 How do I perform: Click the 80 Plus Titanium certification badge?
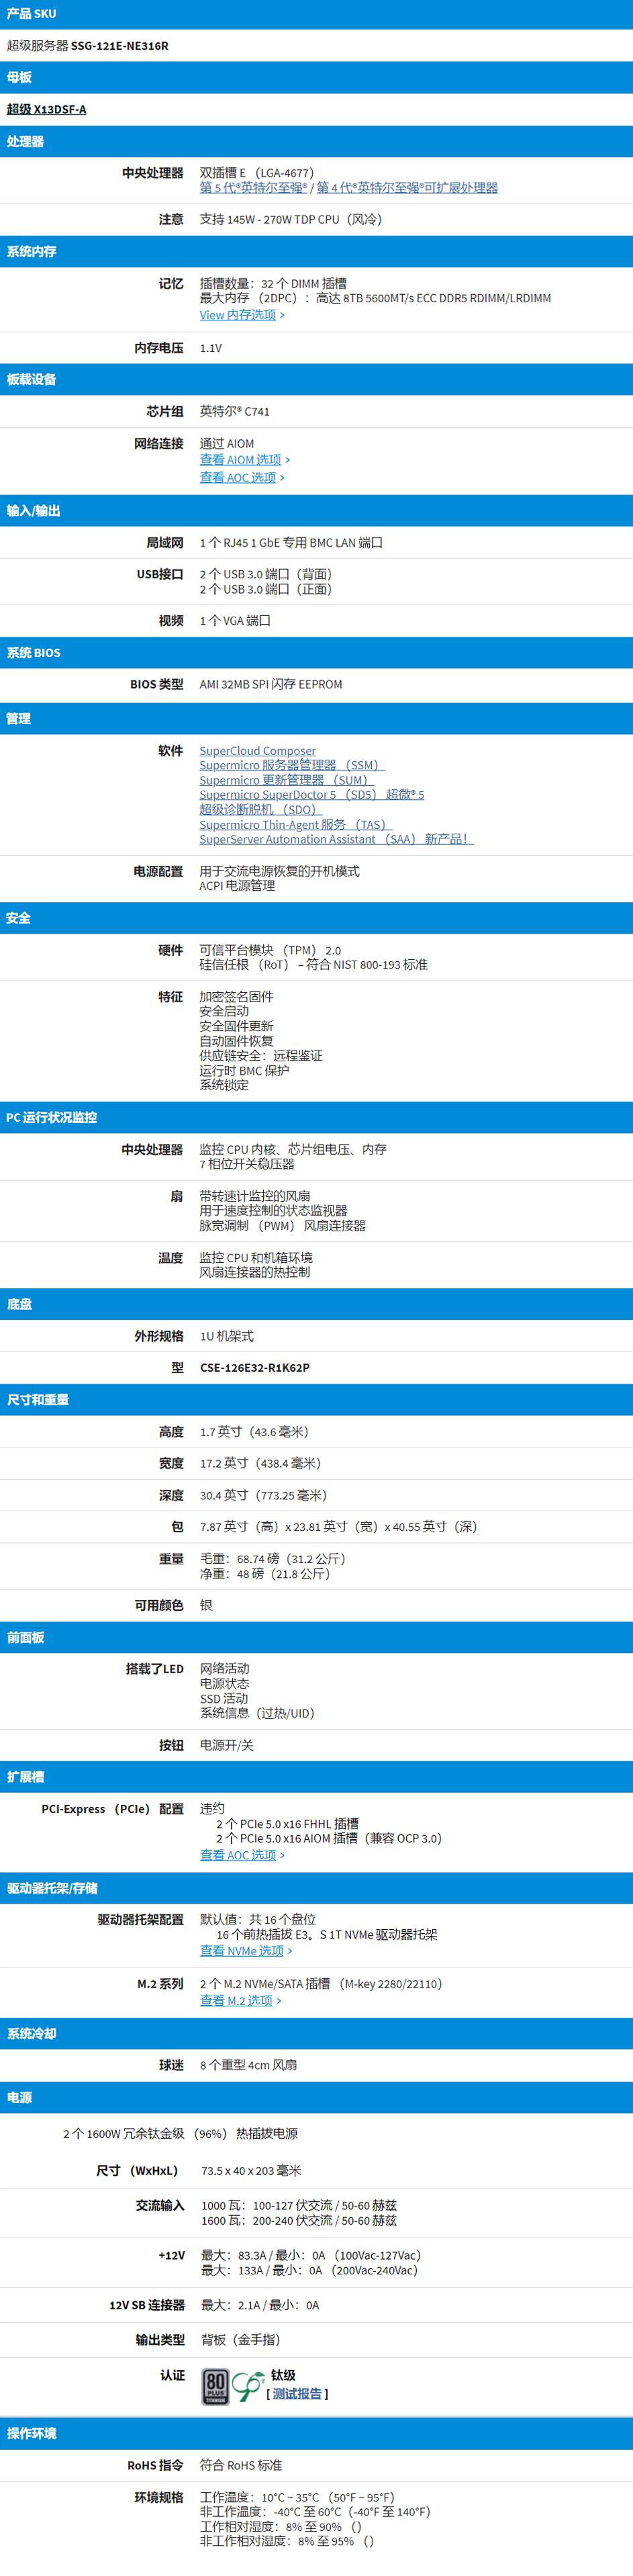[x=215, y=2385]
